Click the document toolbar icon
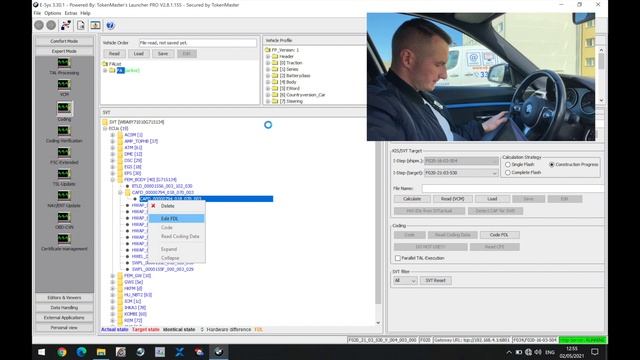The height and width of the screenshot is (360, 640). 81,25
